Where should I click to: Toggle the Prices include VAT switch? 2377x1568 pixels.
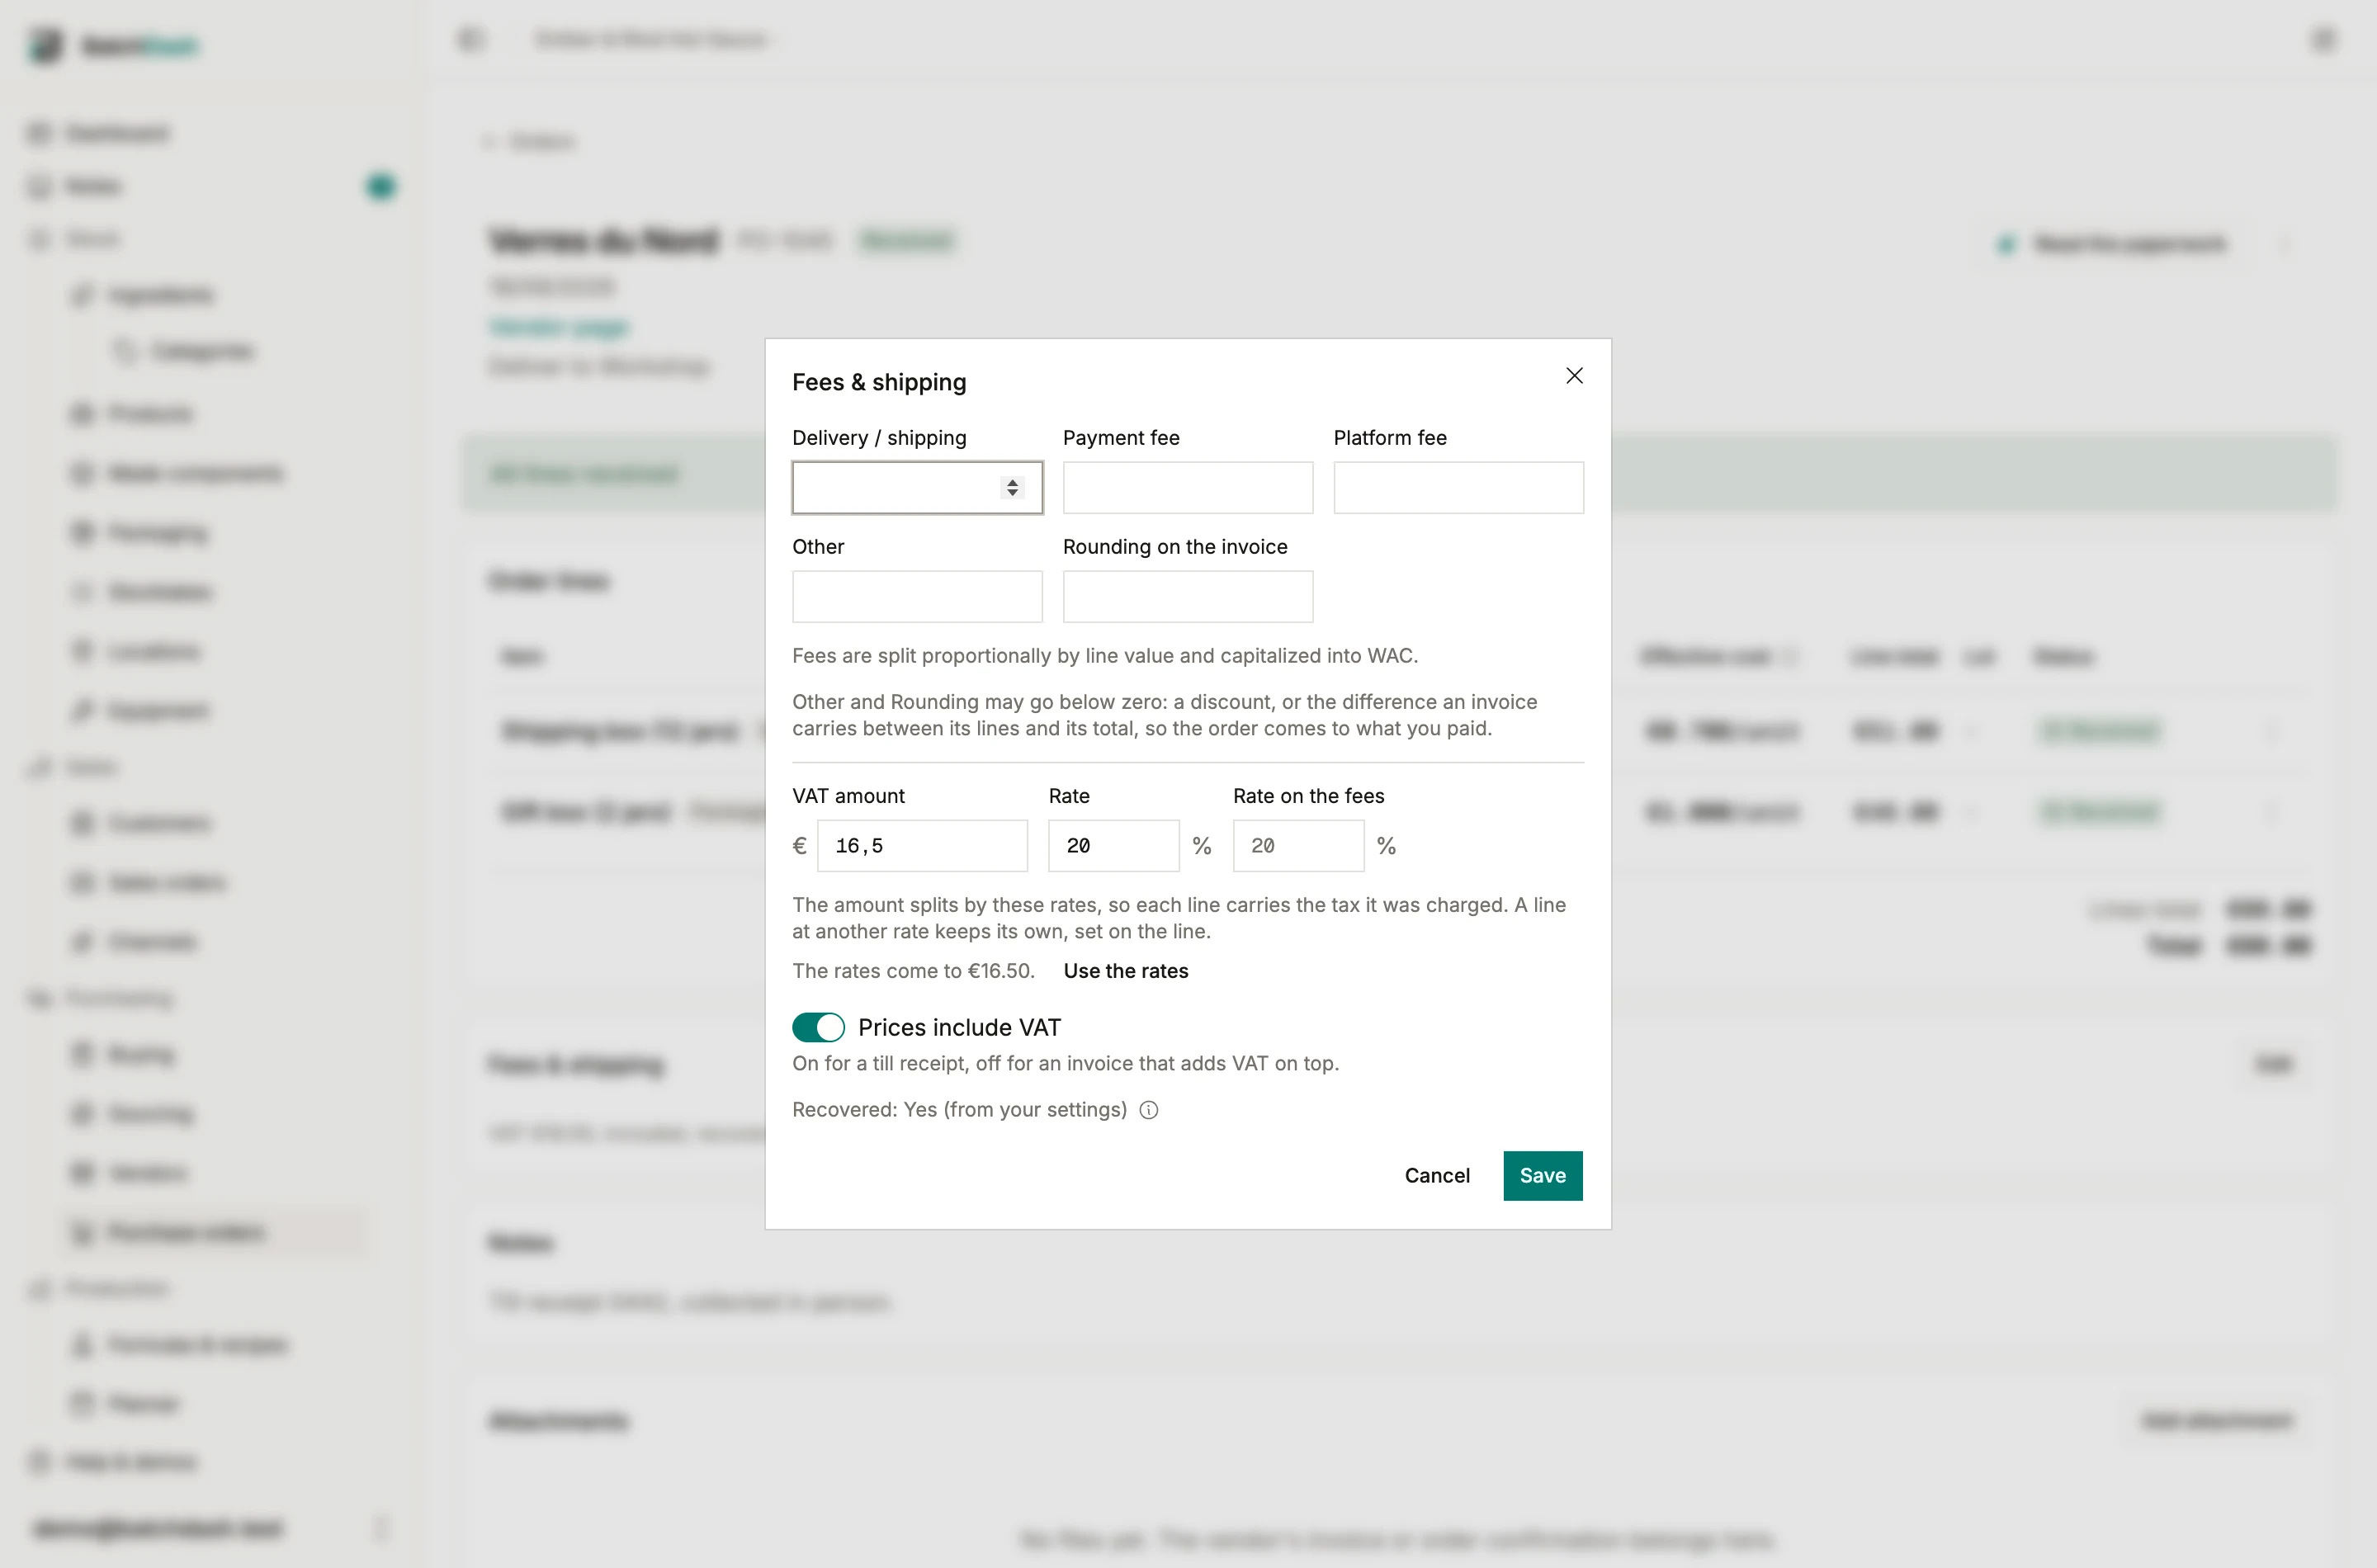(x=818, y=1027)
